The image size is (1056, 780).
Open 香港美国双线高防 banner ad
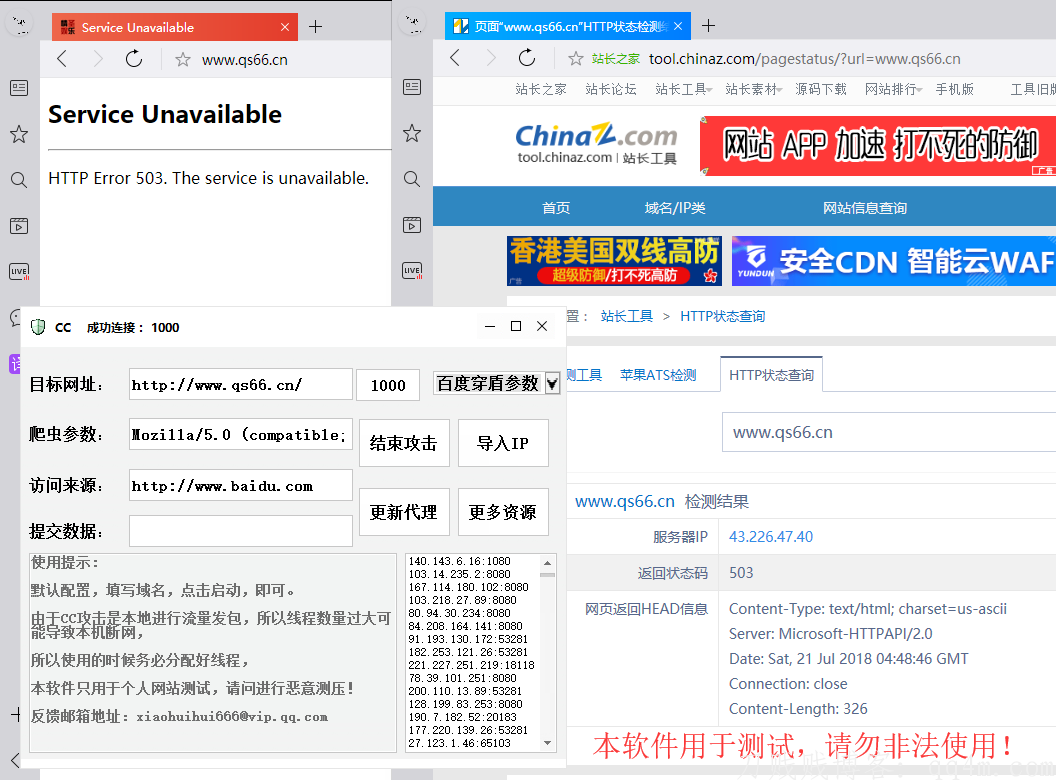pyautogui.click(x=614, y=261)
